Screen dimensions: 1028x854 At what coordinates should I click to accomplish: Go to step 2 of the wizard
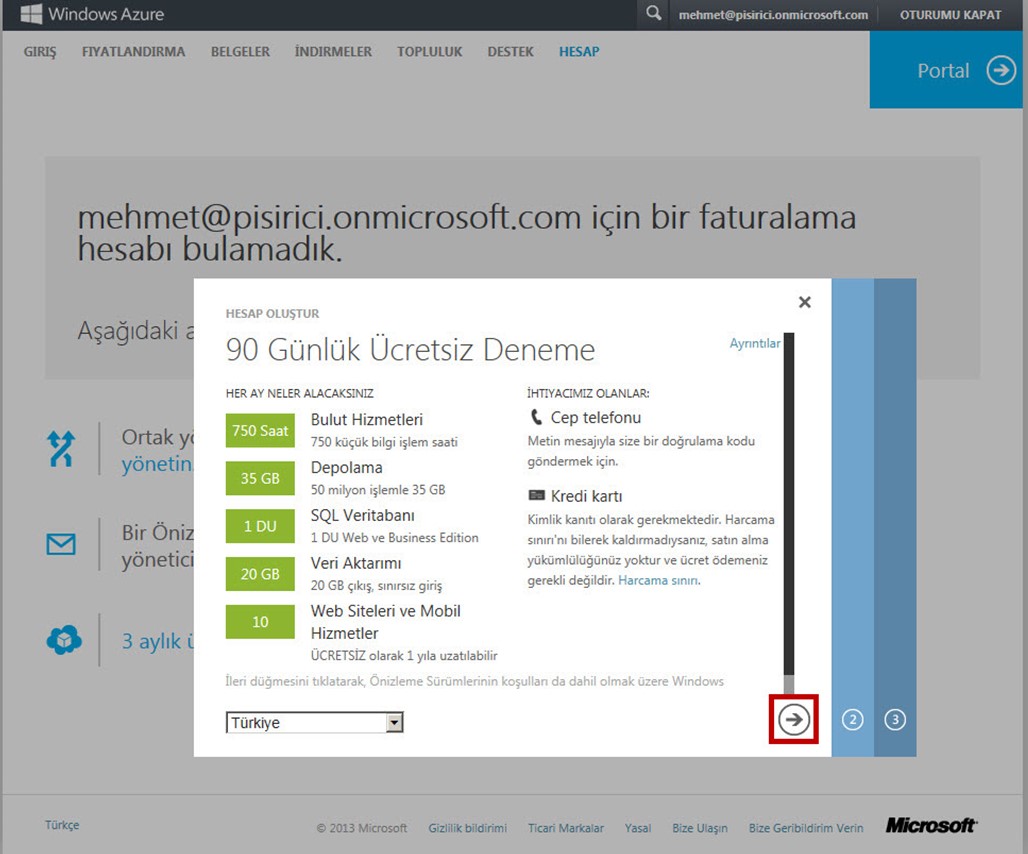tap(852, 720)
